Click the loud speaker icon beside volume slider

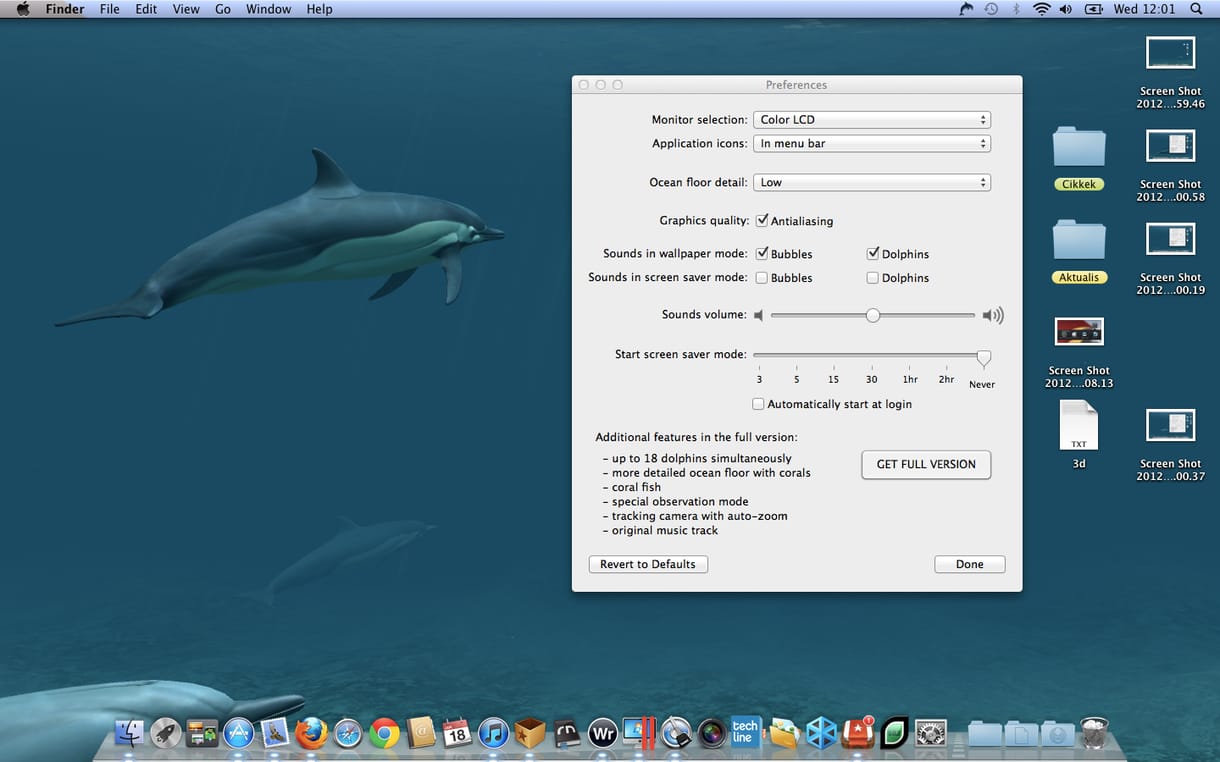(992, 315)
